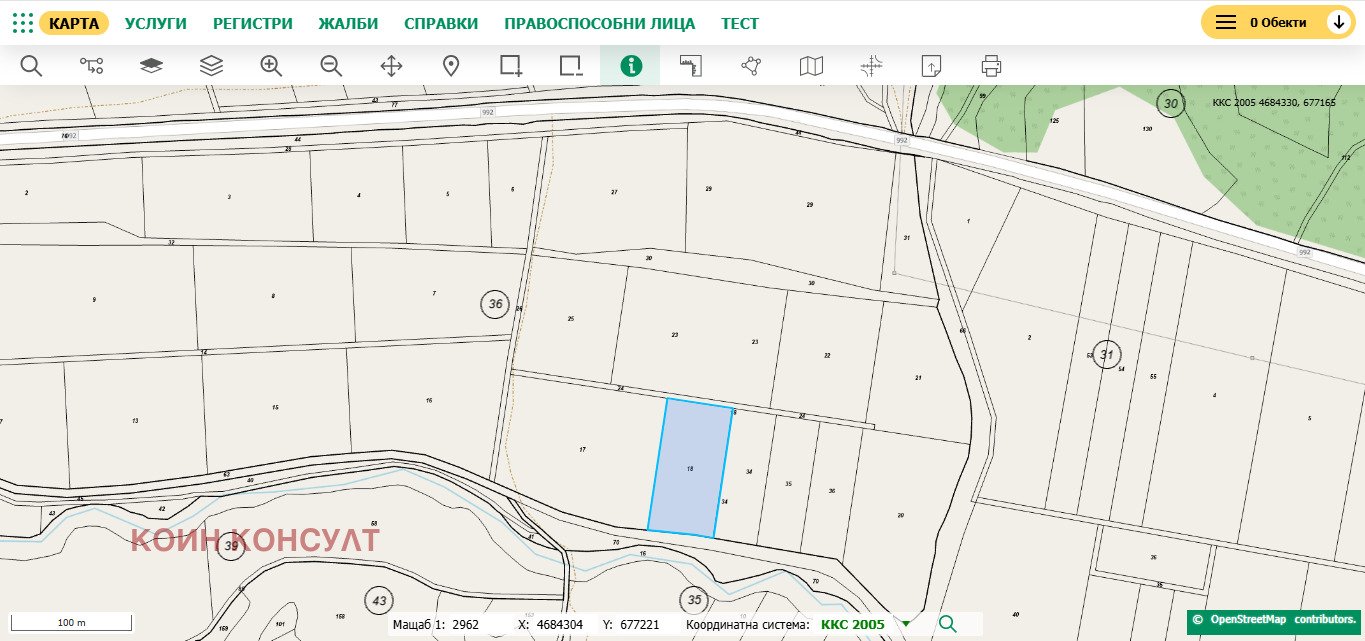Viewport: 1365px width, 641px height.
Task: Select the measure distance ruler tool
Action: click(690, 65)
